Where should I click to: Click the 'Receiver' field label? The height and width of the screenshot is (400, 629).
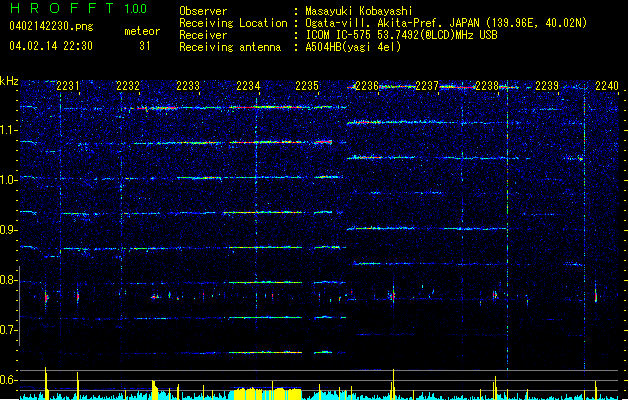tap(203, 35)
